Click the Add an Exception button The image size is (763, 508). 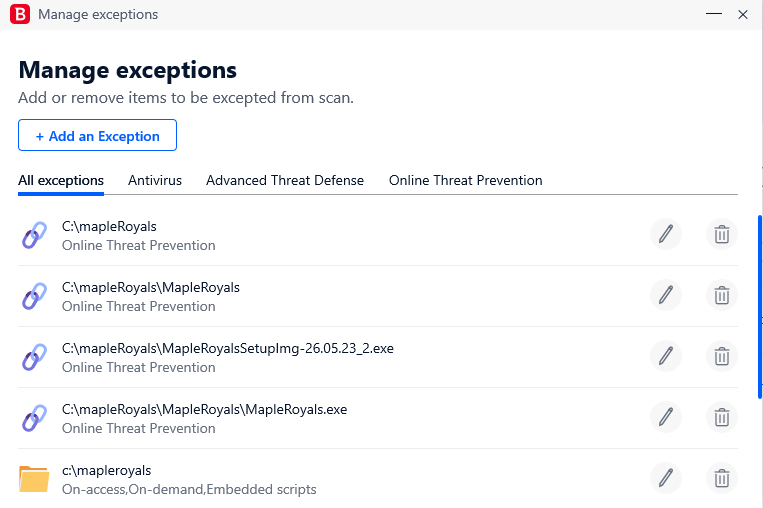coord(97,135)
